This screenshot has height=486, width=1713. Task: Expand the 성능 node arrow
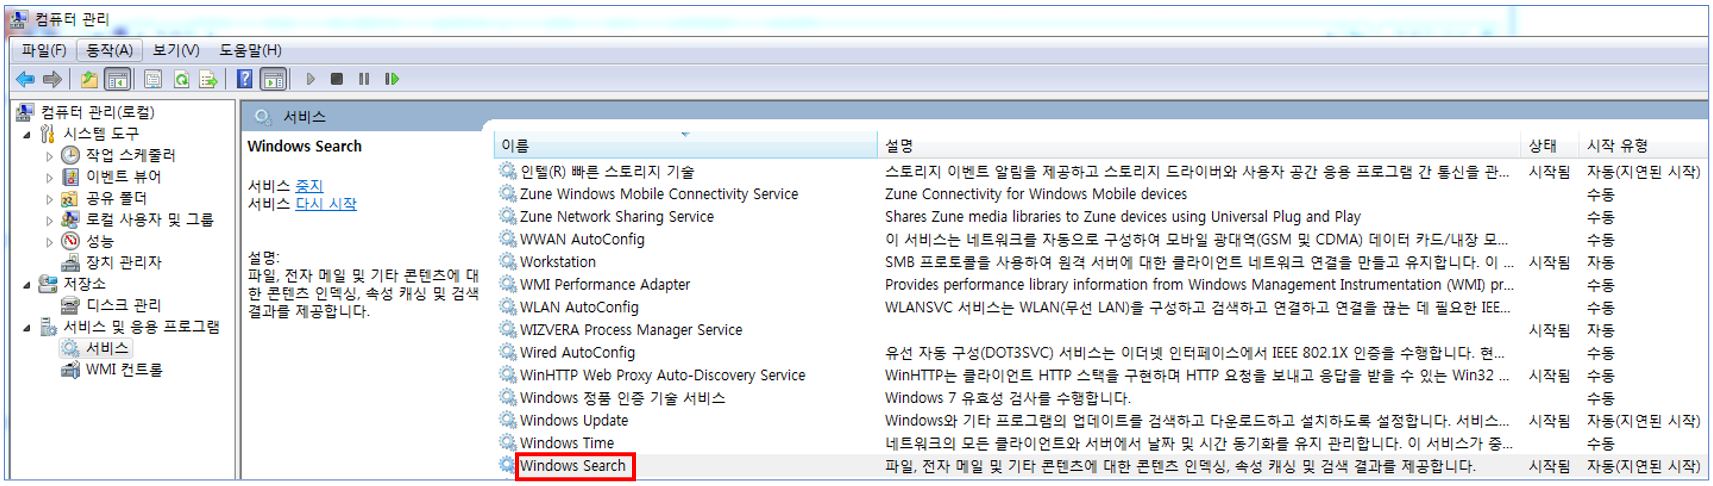pos(50,242)
